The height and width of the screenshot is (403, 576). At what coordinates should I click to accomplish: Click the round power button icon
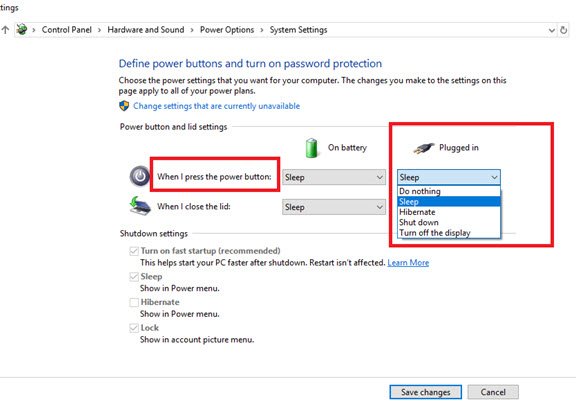coord(140,177)
